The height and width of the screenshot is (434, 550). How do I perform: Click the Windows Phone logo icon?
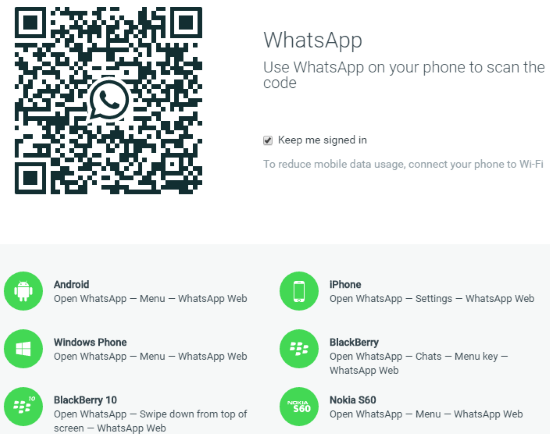[24, 349]
